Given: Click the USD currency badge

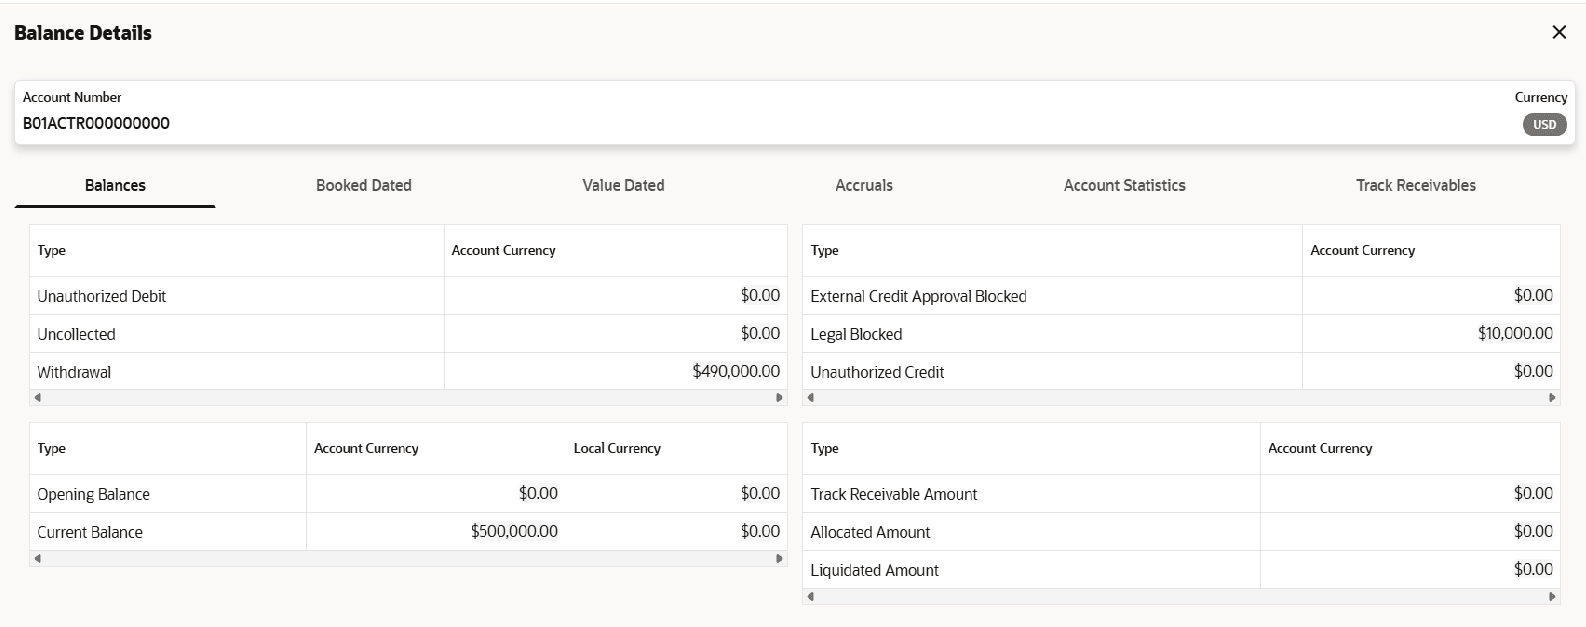Looking at the screenshot, I should pyautogui.click(x=1544, y=124).
